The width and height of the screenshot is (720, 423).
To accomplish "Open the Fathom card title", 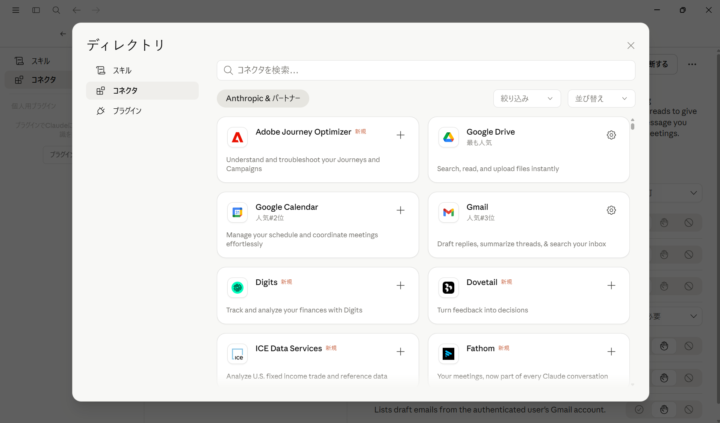I will (x=480, y=348).
